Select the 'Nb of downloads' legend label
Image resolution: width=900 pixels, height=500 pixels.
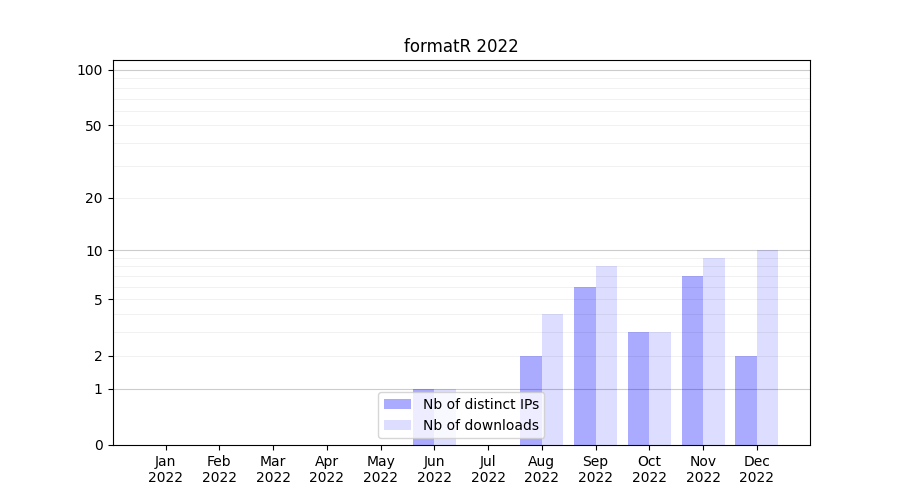click(x=480, y=425)
